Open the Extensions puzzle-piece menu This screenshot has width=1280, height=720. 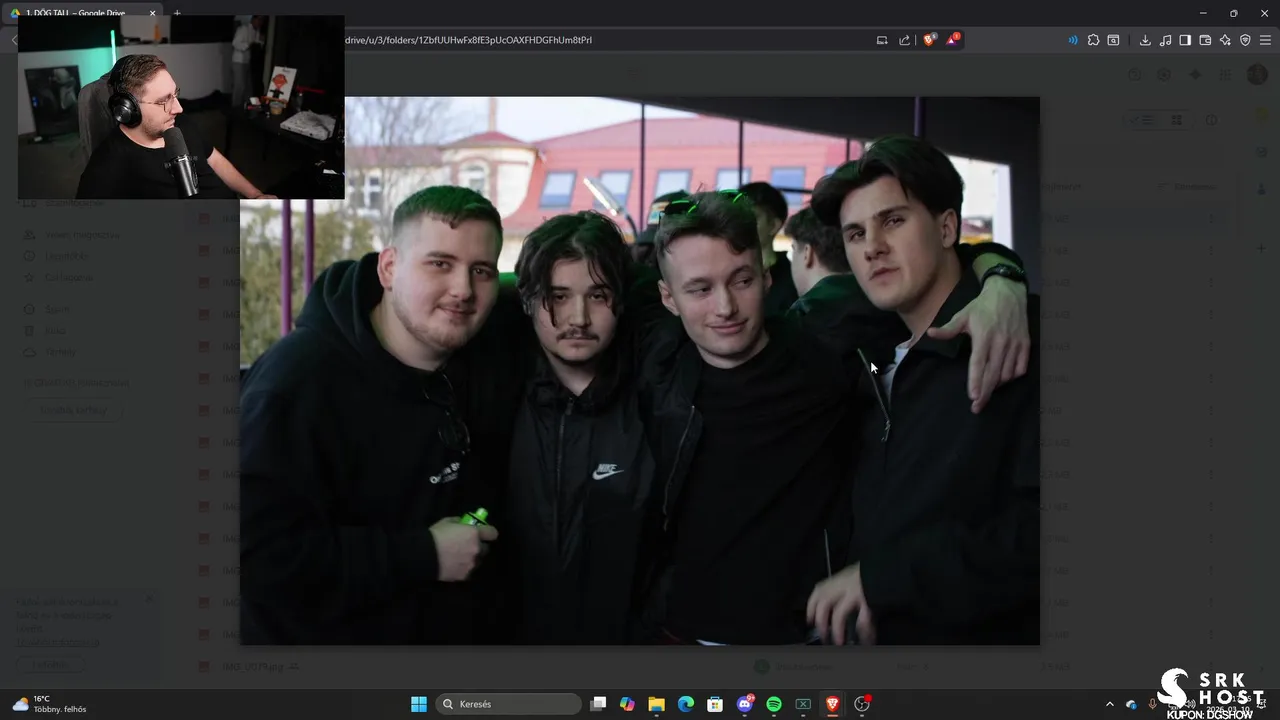[1093, 40]
